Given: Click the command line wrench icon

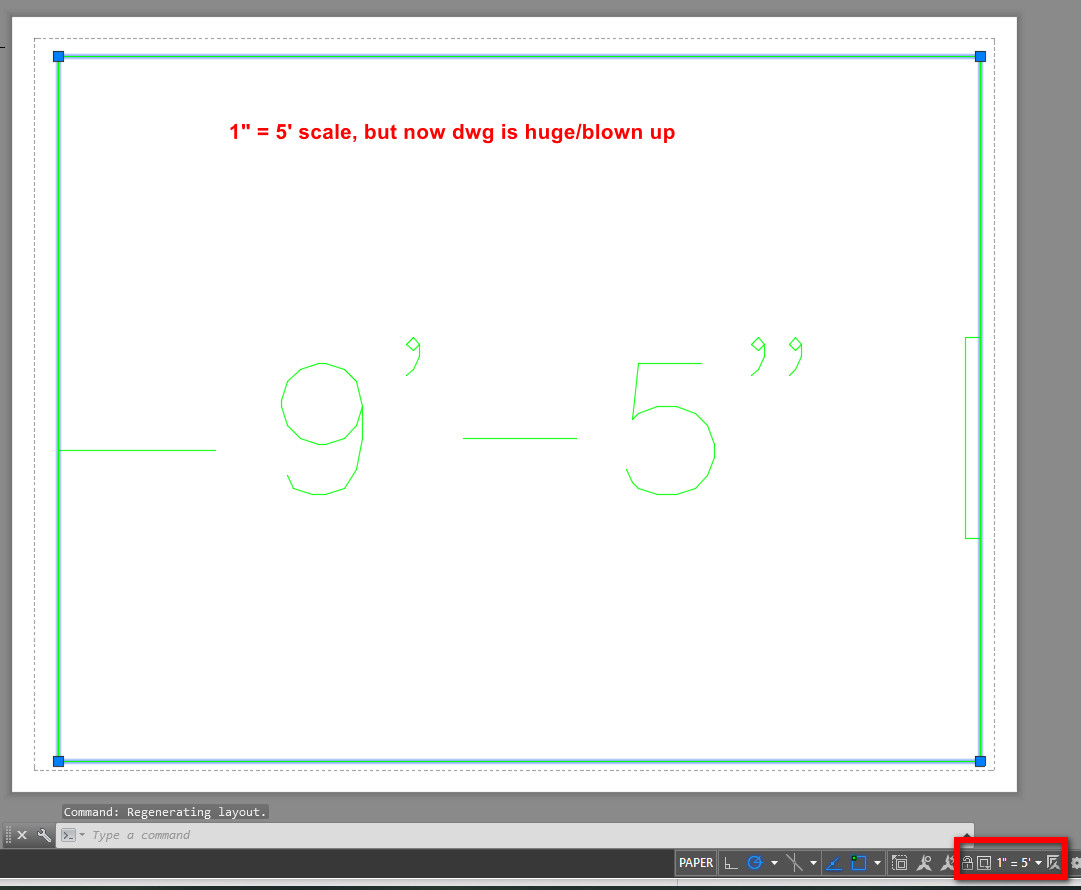Looking at the screenshot, I should click(43, 834).
